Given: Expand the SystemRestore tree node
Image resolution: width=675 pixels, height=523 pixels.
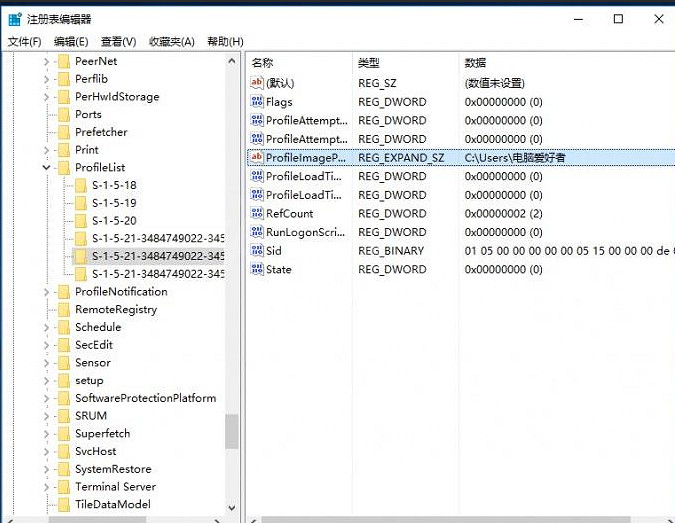Looking at the screenshot, I should (x=46, y=469).
